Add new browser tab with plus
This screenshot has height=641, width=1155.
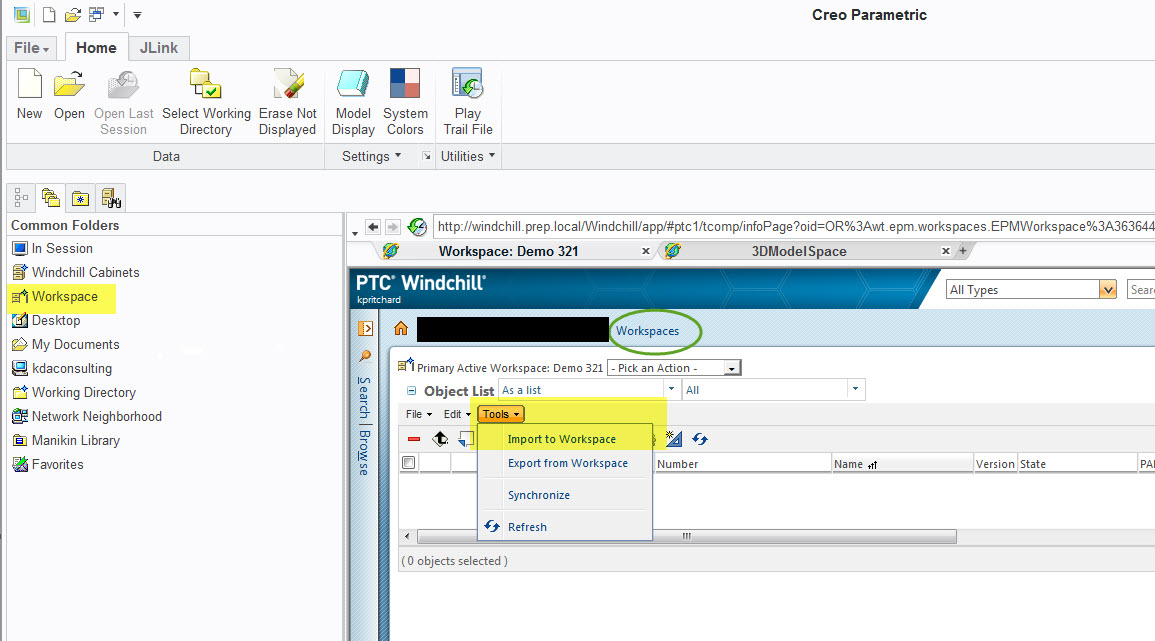point(962,251)
